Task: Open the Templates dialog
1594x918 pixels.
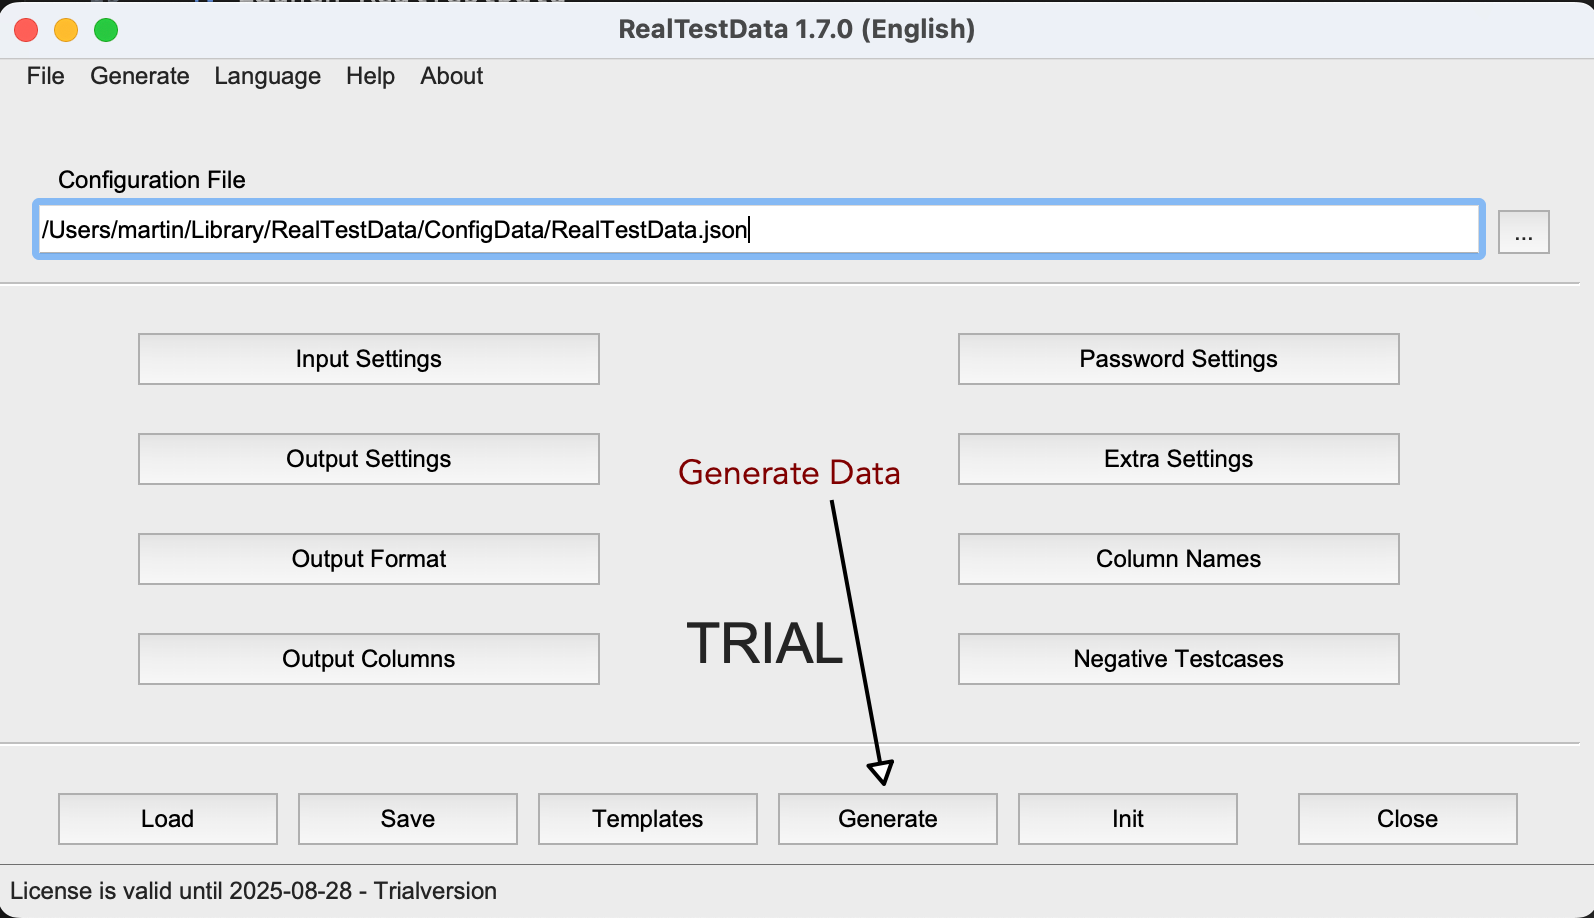Action: pyautogui.click(x=648, y=819)
